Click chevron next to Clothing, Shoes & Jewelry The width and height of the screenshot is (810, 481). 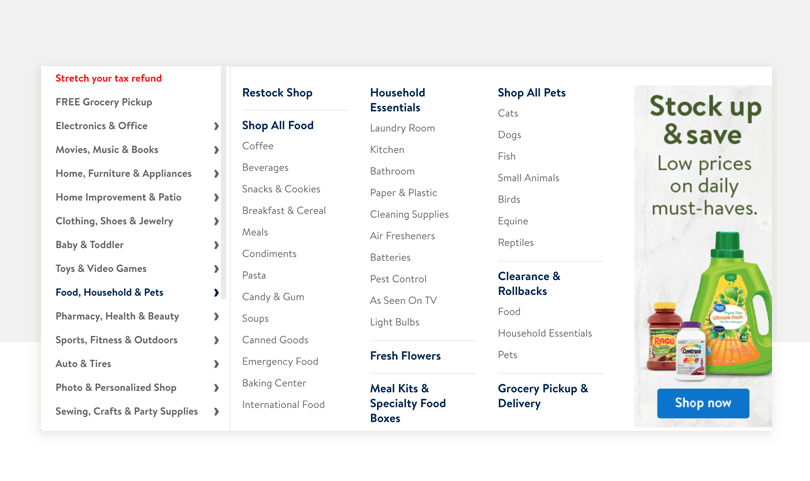tap(216, 221)
